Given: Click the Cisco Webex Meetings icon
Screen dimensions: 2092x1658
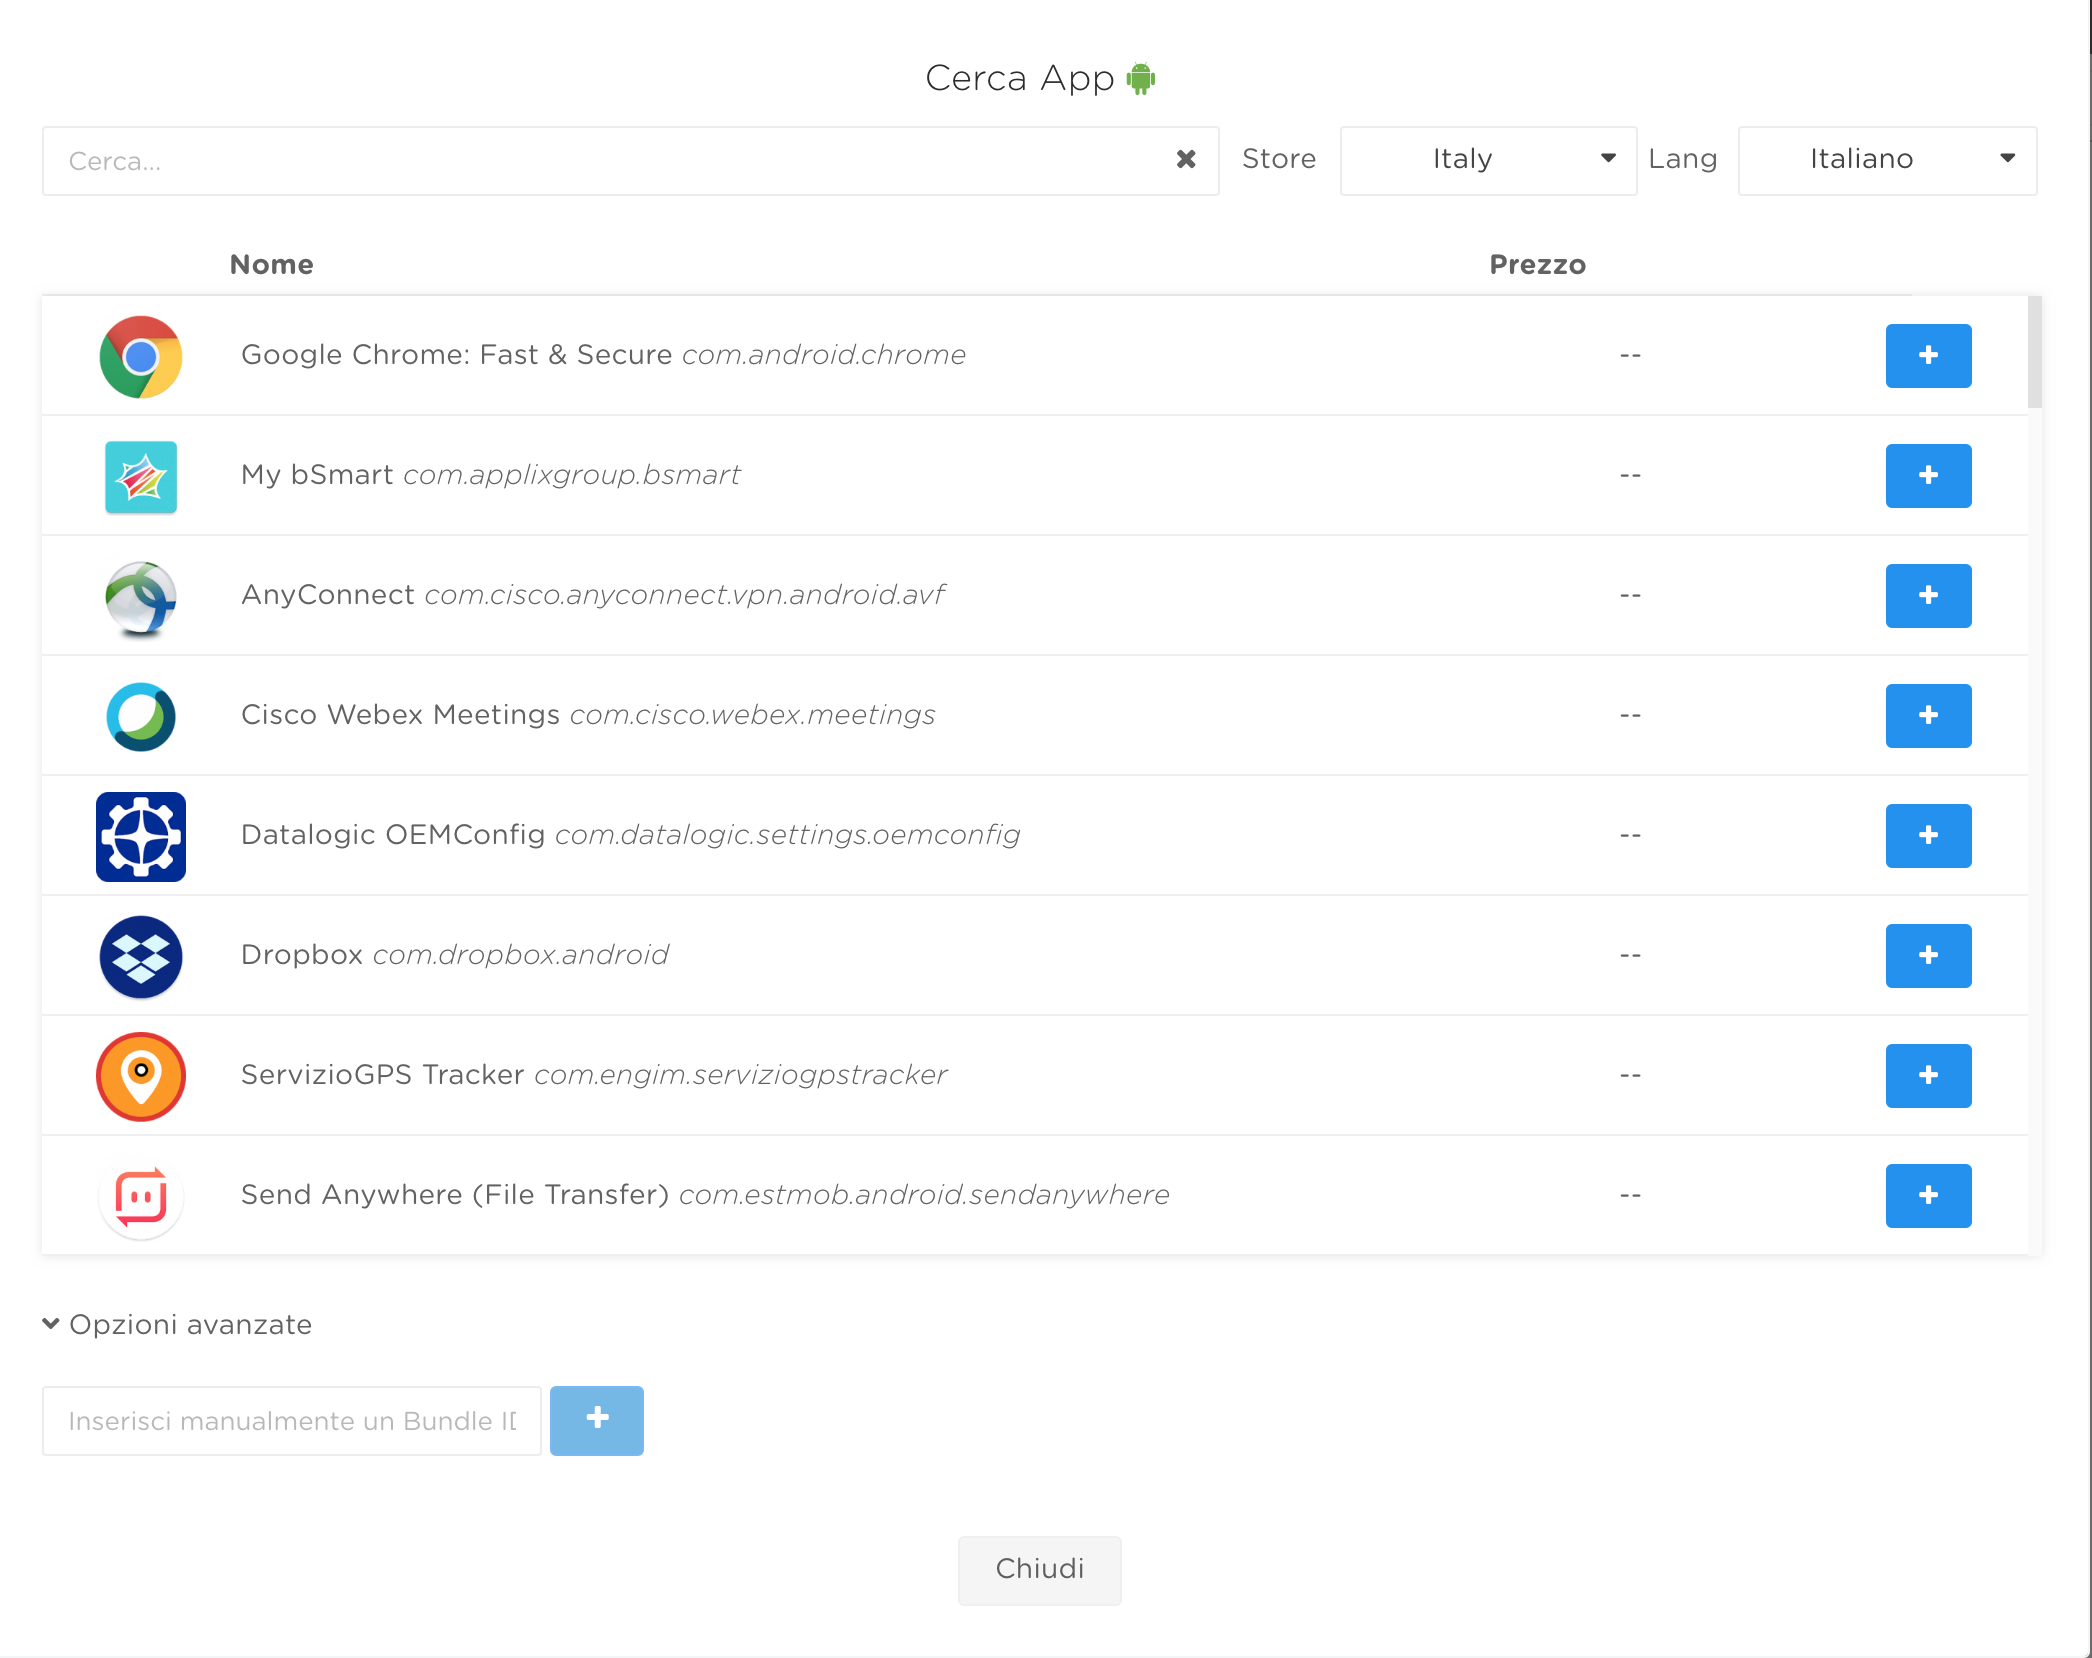Looking at the screenshot, I should (141, 717).
